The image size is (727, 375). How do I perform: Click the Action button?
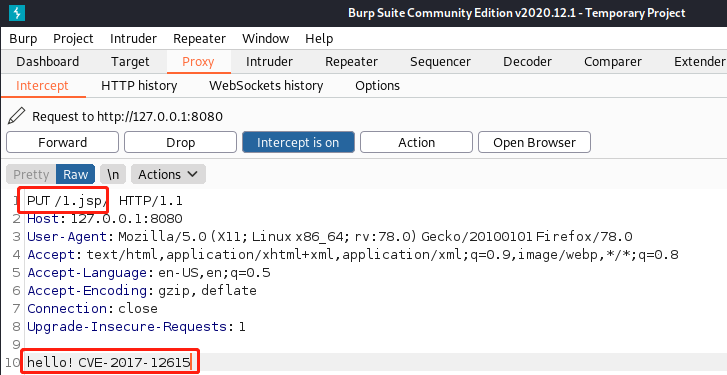(x=416, y=142)
